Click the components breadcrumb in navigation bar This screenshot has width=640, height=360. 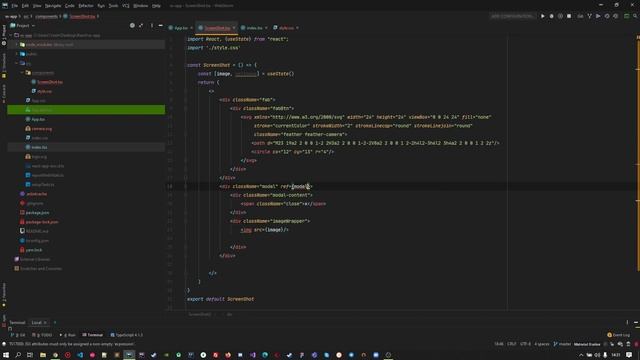[46, 16]
